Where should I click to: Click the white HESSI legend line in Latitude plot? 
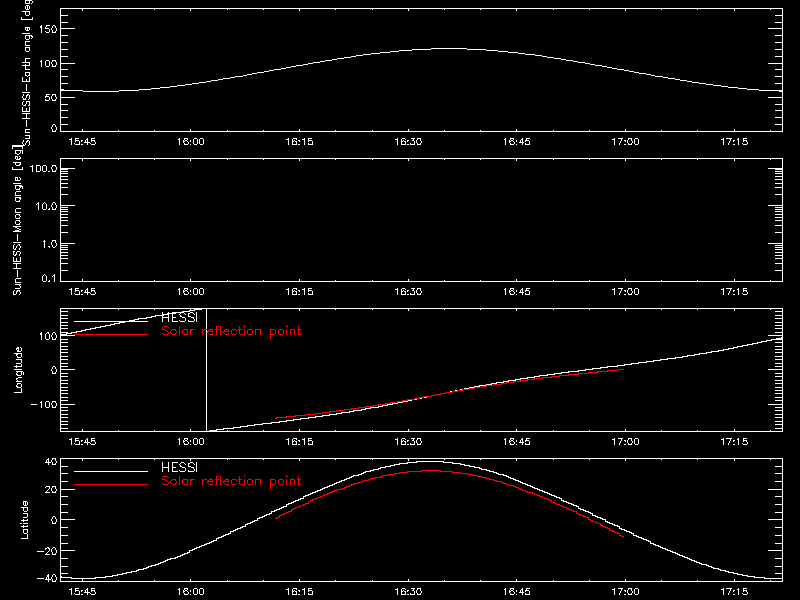click(111, 471)
